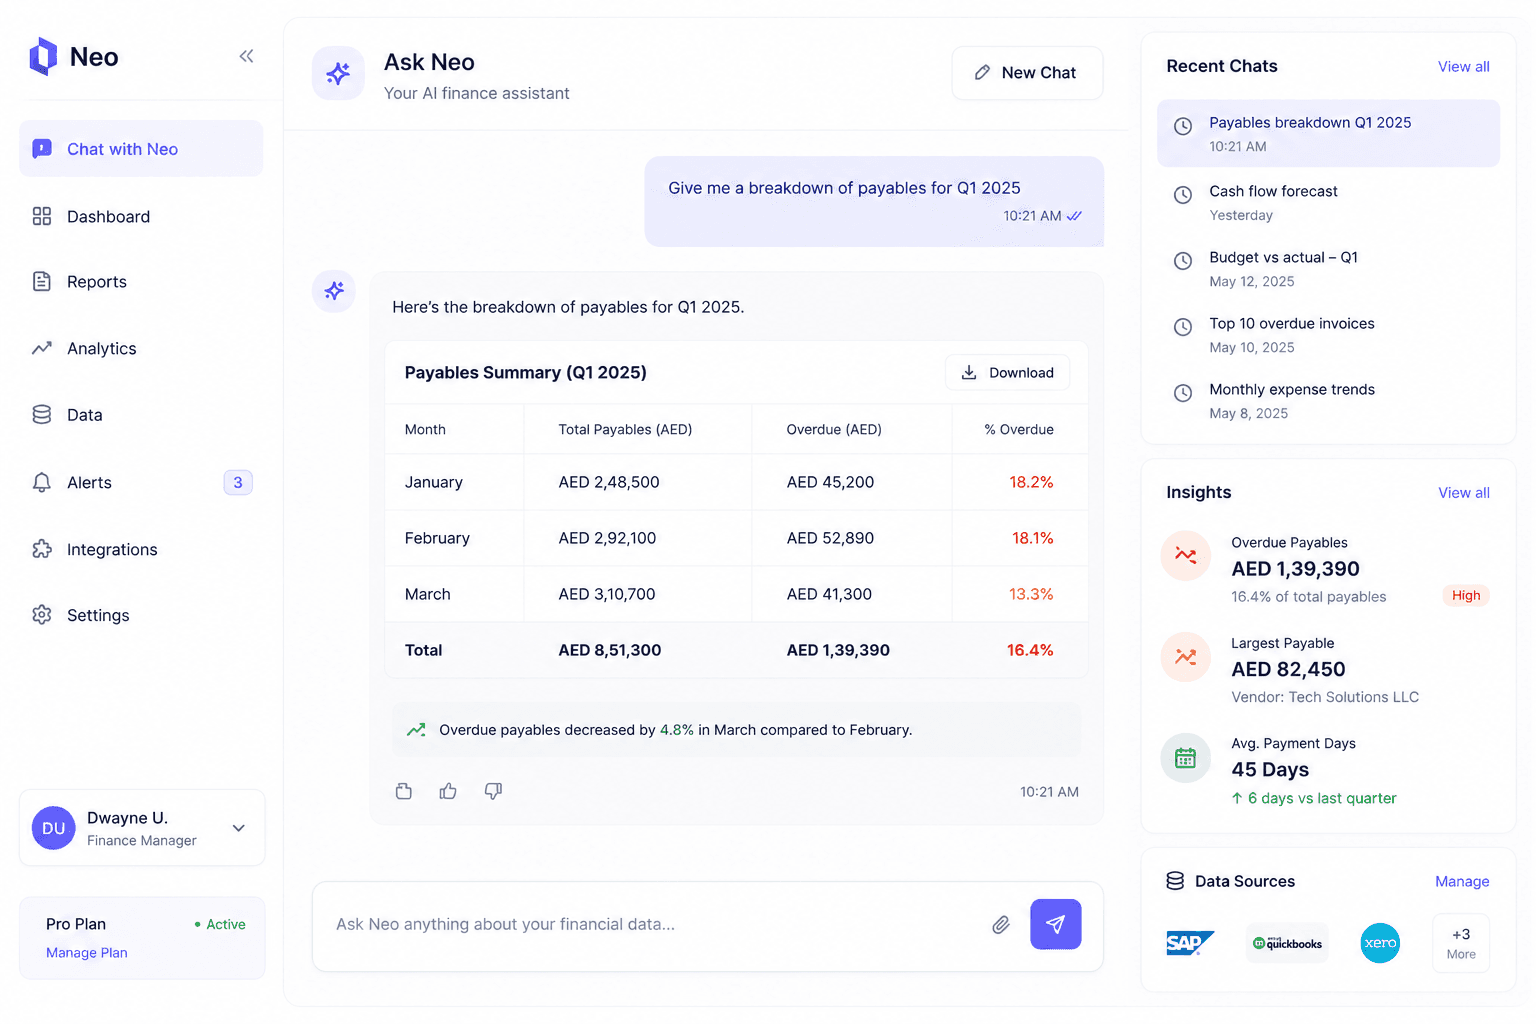Click the January 18.2% overdue cell
Viewport: 1536px width, 1024px height.
pyautogui.click(x=1031, y=482)
